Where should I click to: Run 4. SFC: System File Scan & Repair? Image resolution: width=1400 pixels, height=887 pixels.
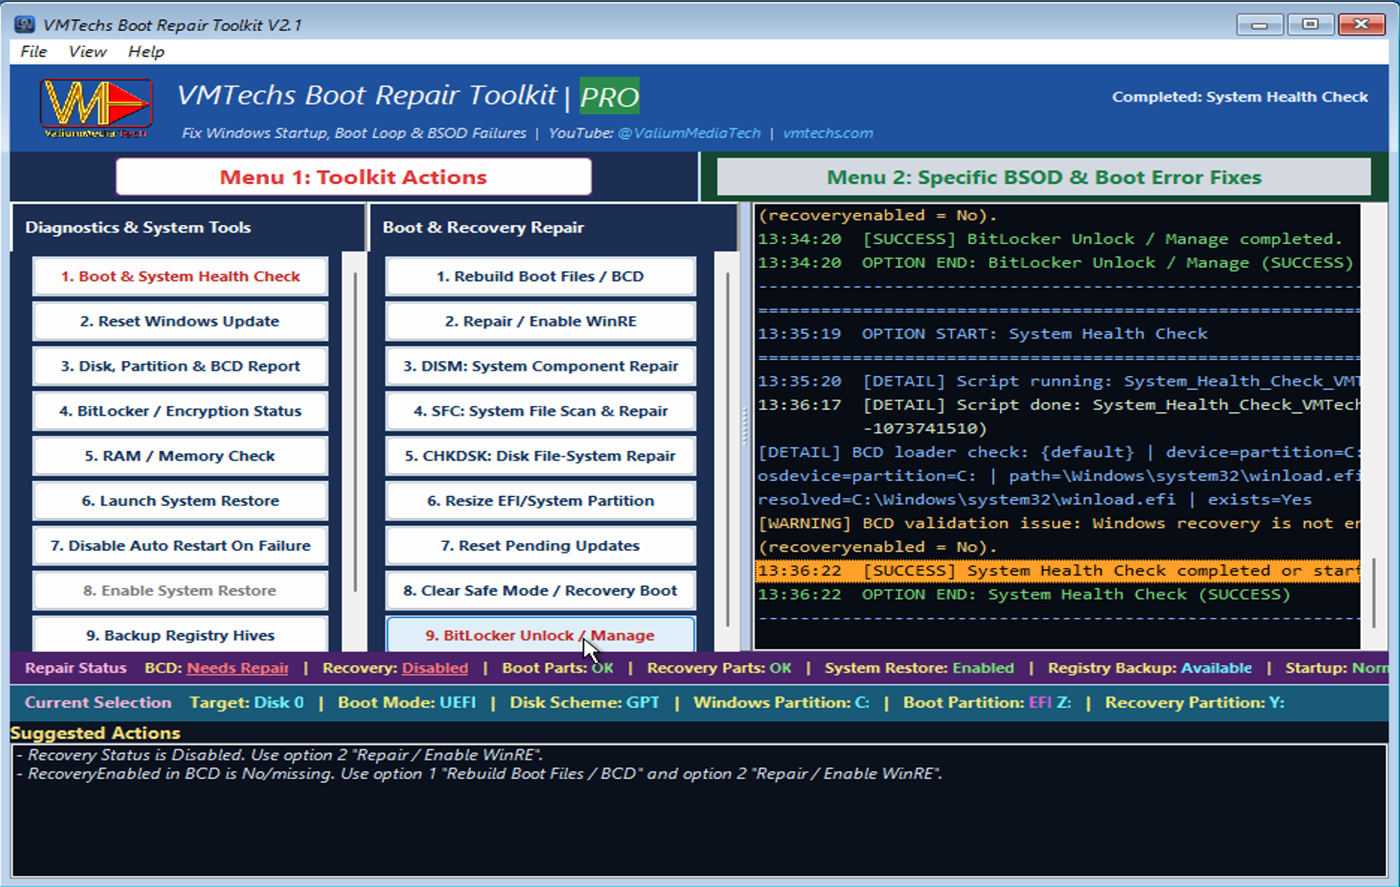[x=540, y=411]
